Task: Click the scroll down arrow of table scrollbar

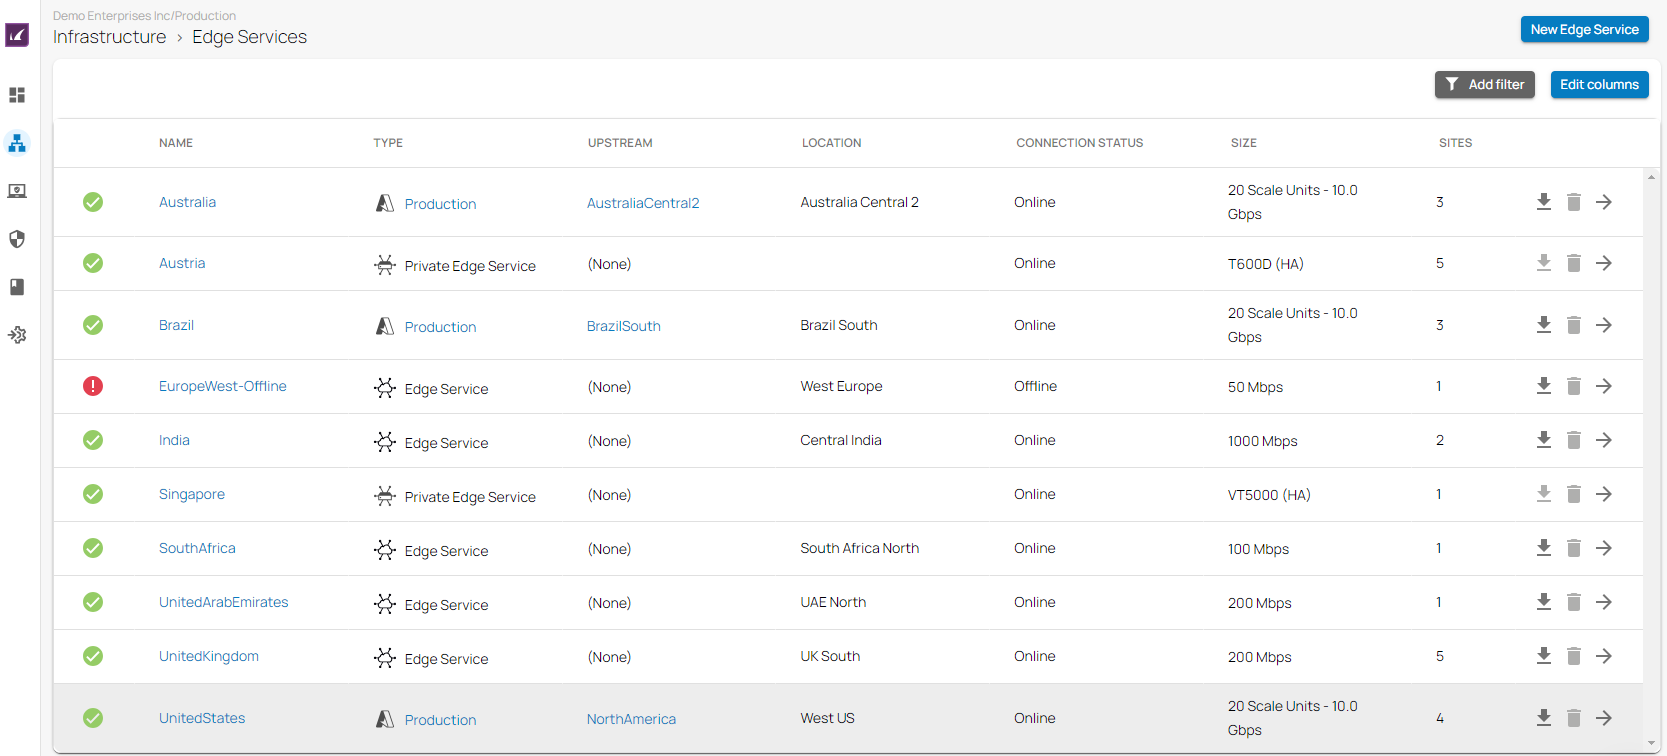Action: [x=1651, y=744]
